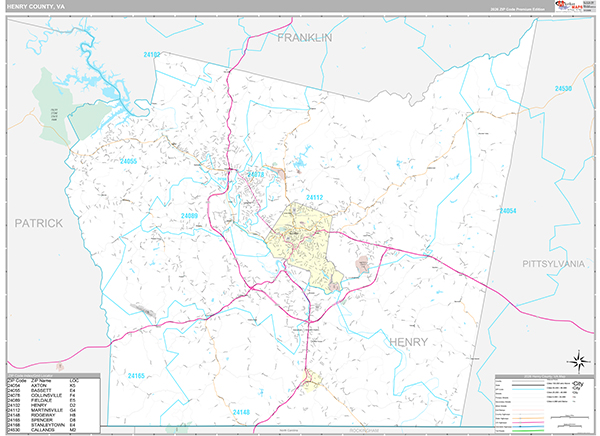Click ZIP code label 24112 on map
This screenshot has height=436, width=600.
(x=315, y=198)
